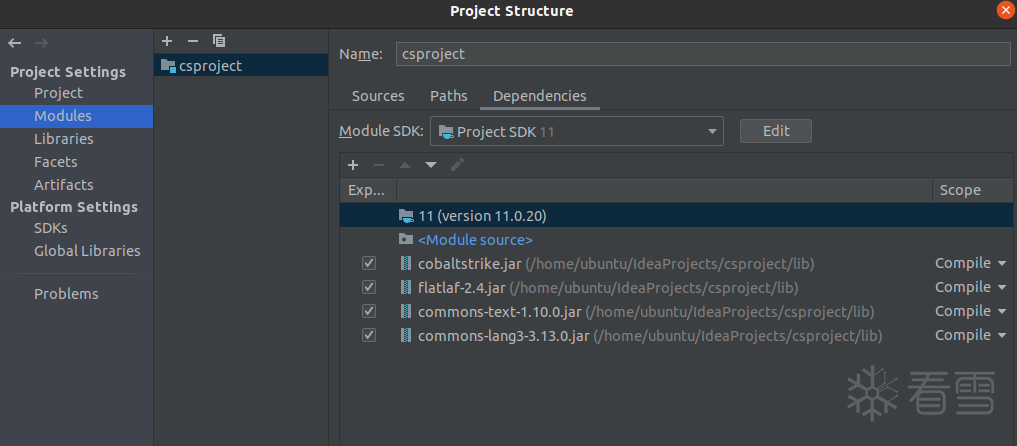Image resolution: width=1017 pixels, height=446 pixels.
Task: Open the Module SDK dropdown
Action: point(577,131)
